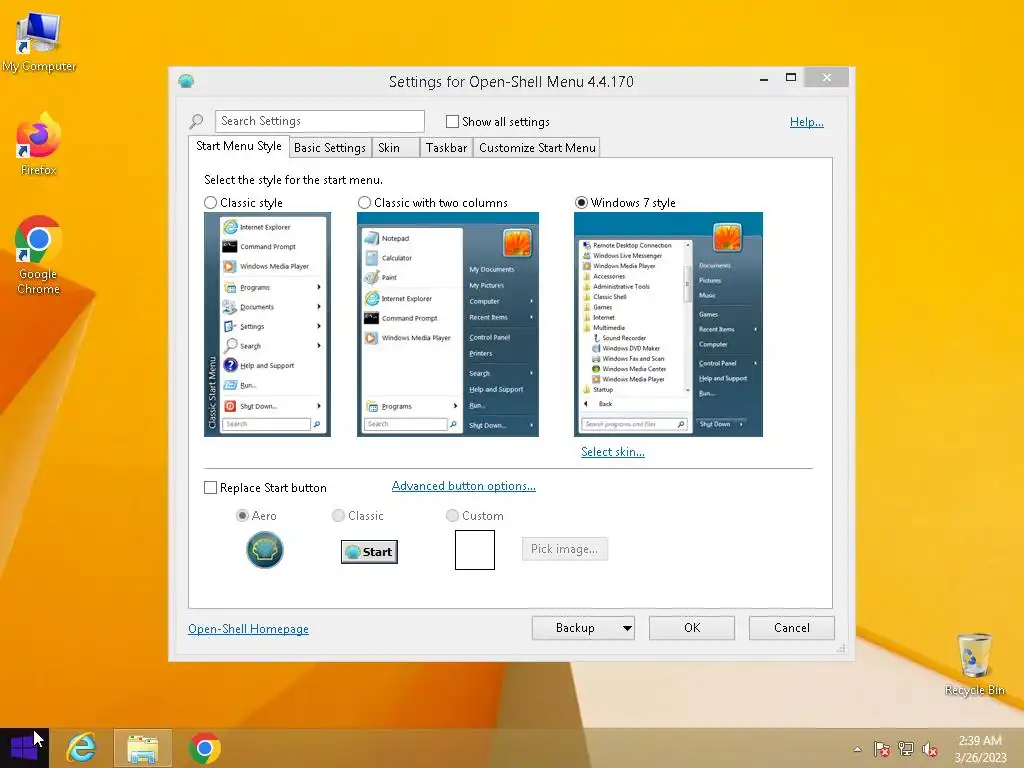This screenshot has height=768, width=1024.
Task: Select the Classic style radio button
Action: click(210, 202)
